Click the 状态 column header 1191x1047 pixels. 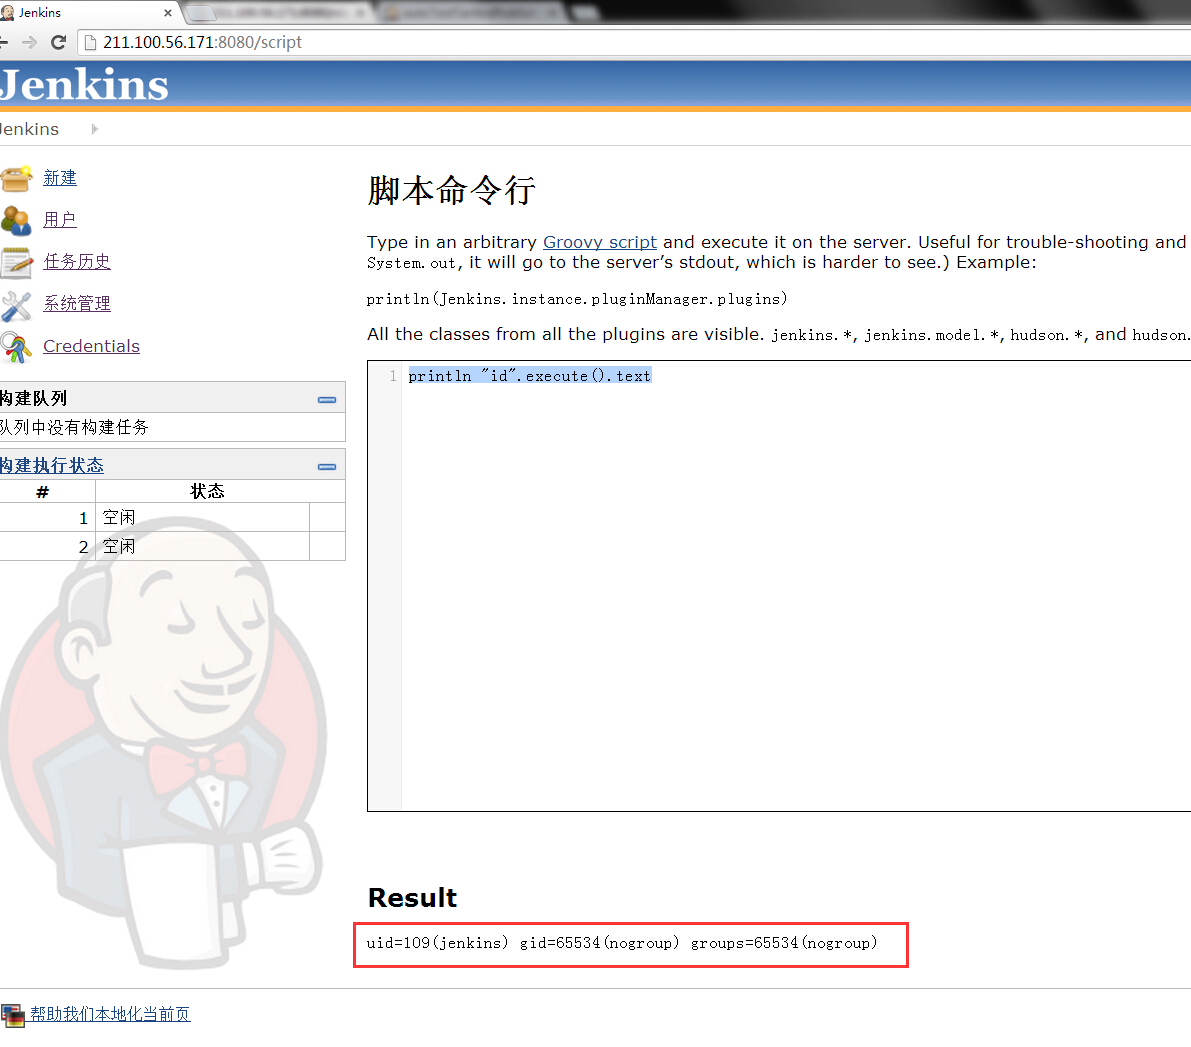tap(207, 492)
